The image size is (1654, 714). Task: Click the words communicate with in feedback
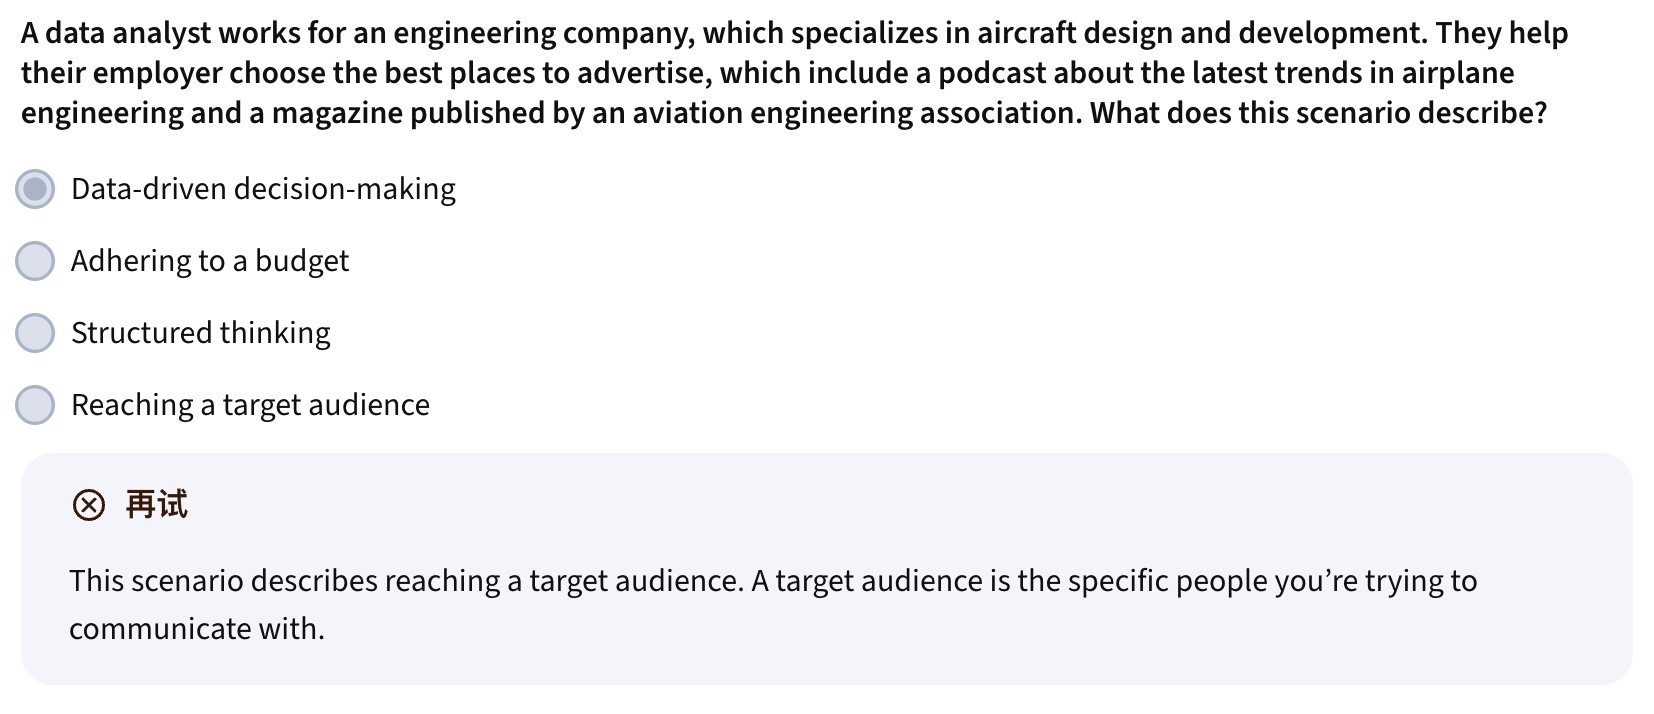[x=197, y=629]
